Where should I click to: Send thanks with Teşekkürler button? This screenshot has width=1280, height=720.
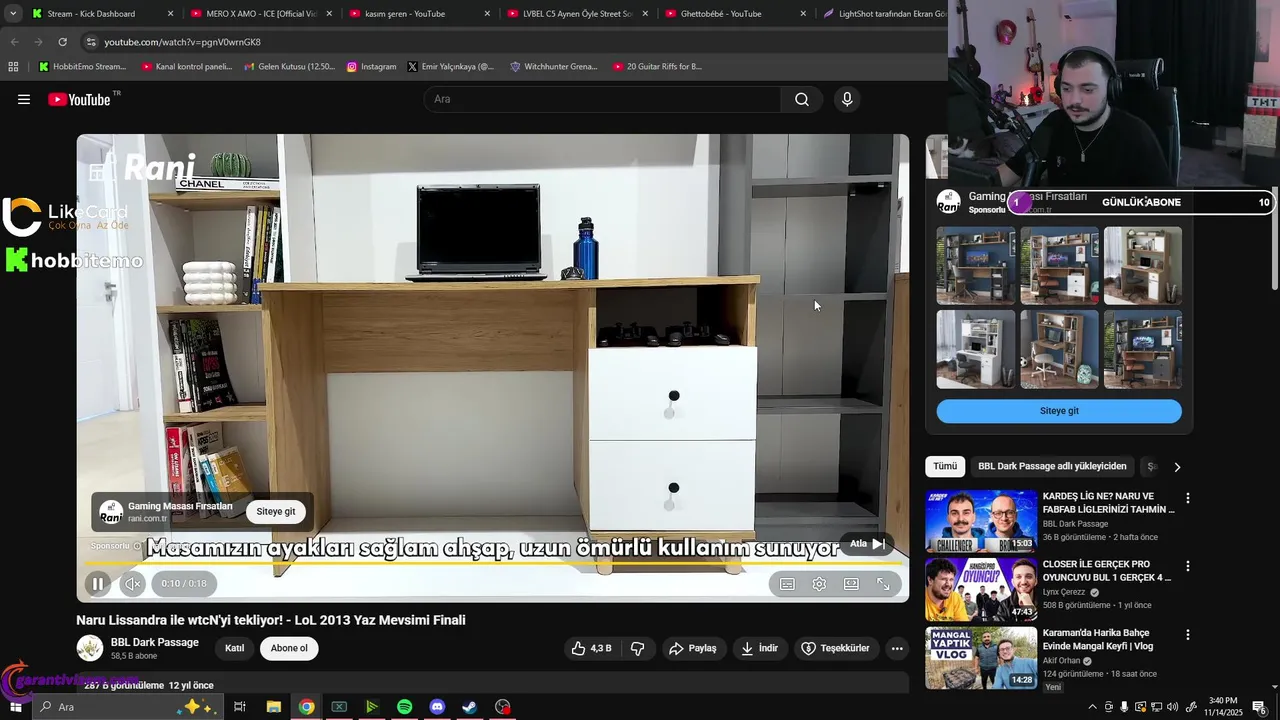point(836,648)
